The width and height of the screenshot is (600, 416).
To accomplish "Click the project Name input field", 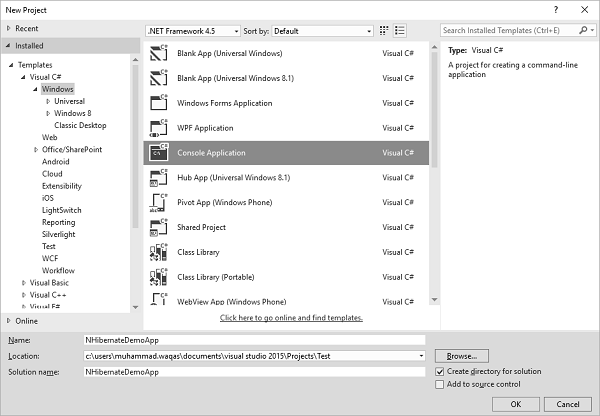I will point(254,340).
